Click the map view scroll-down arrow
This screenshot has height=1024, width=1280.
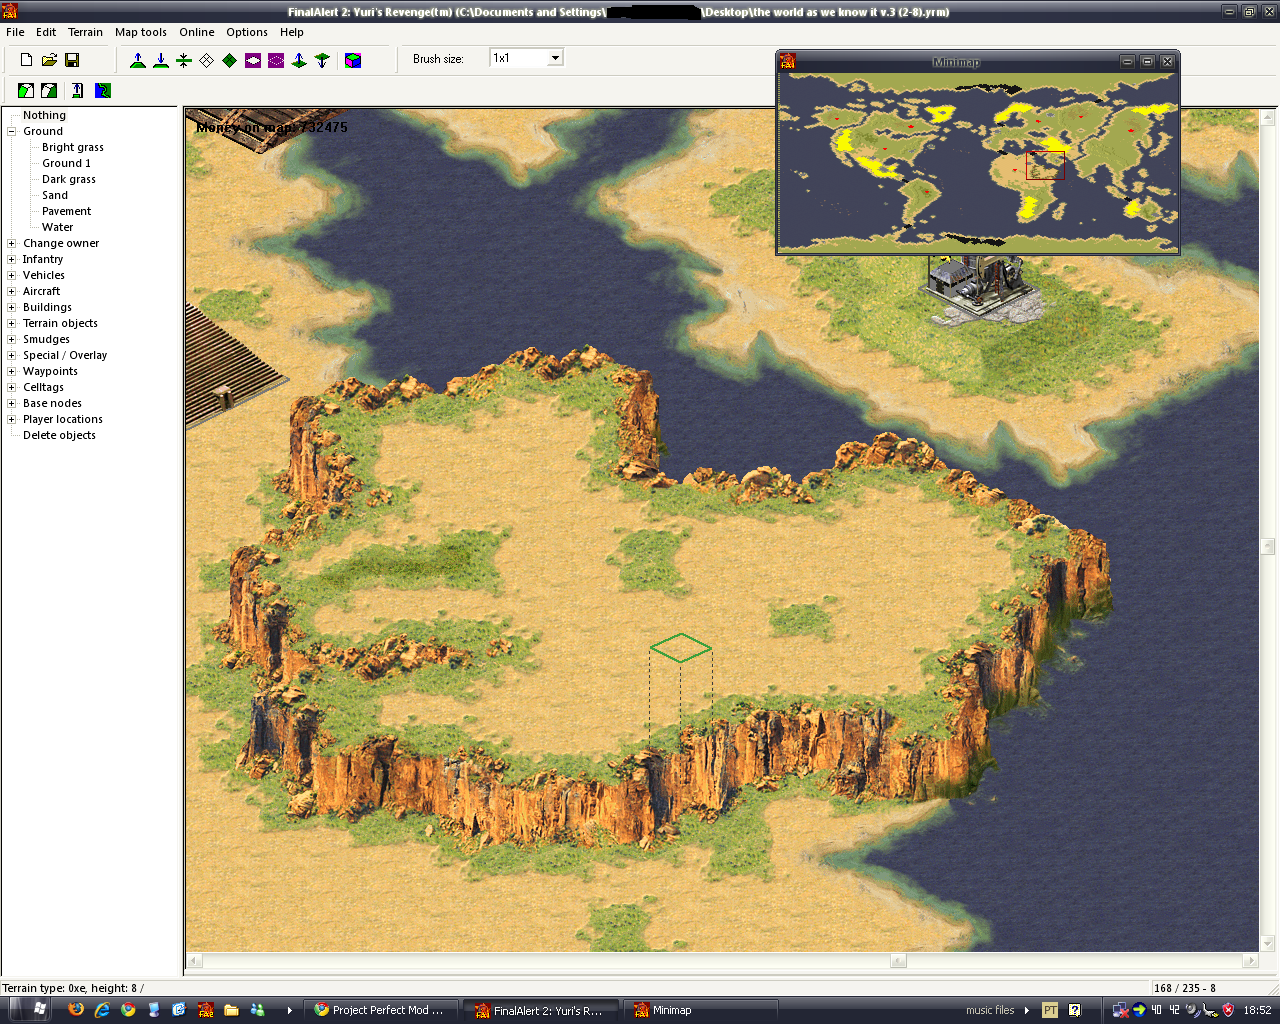click(1268, 943)
